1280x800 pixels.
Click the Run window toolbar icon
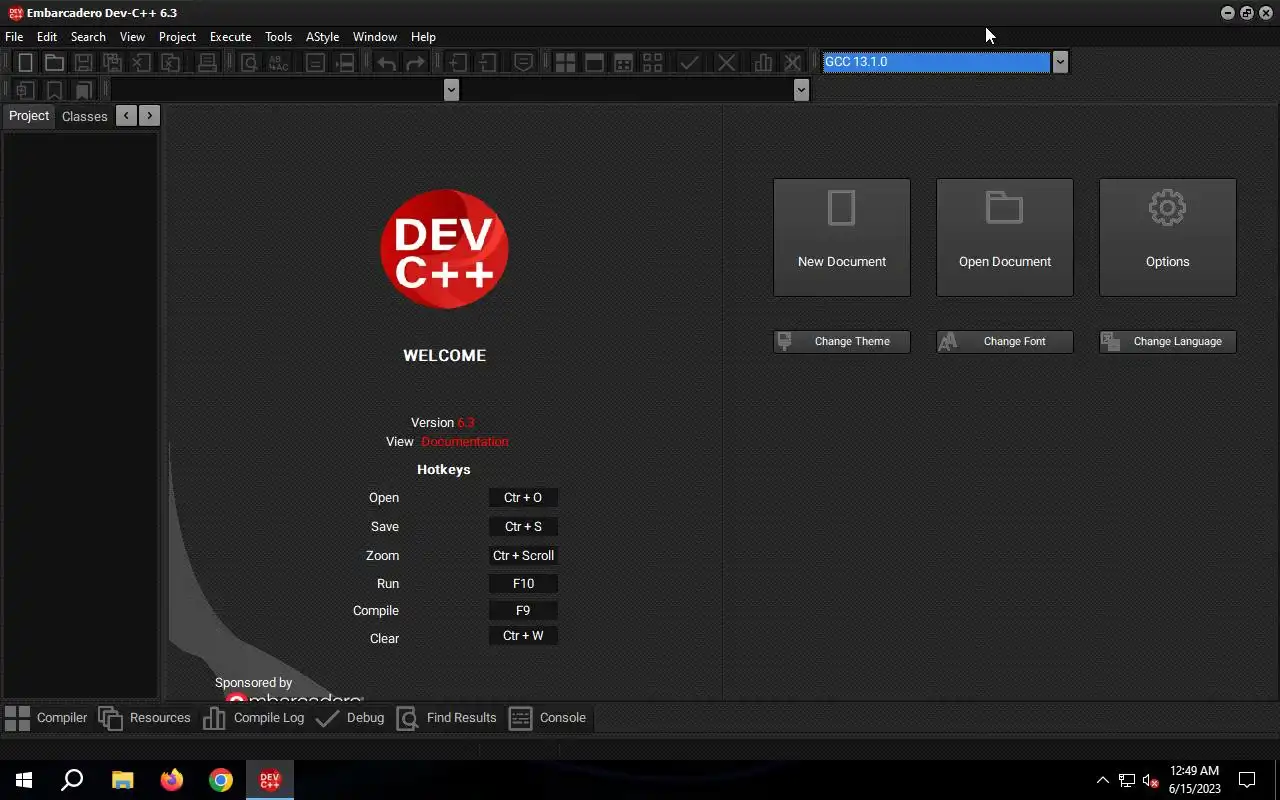[594, 62]
